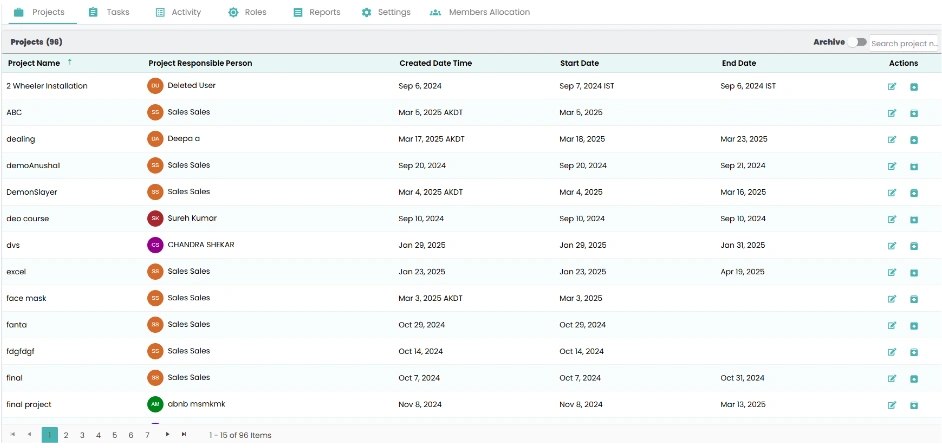Image resolution: width=942 pixels, height=448 pixels.
Task: Click the Deleted User avatar
Action: 155,86
